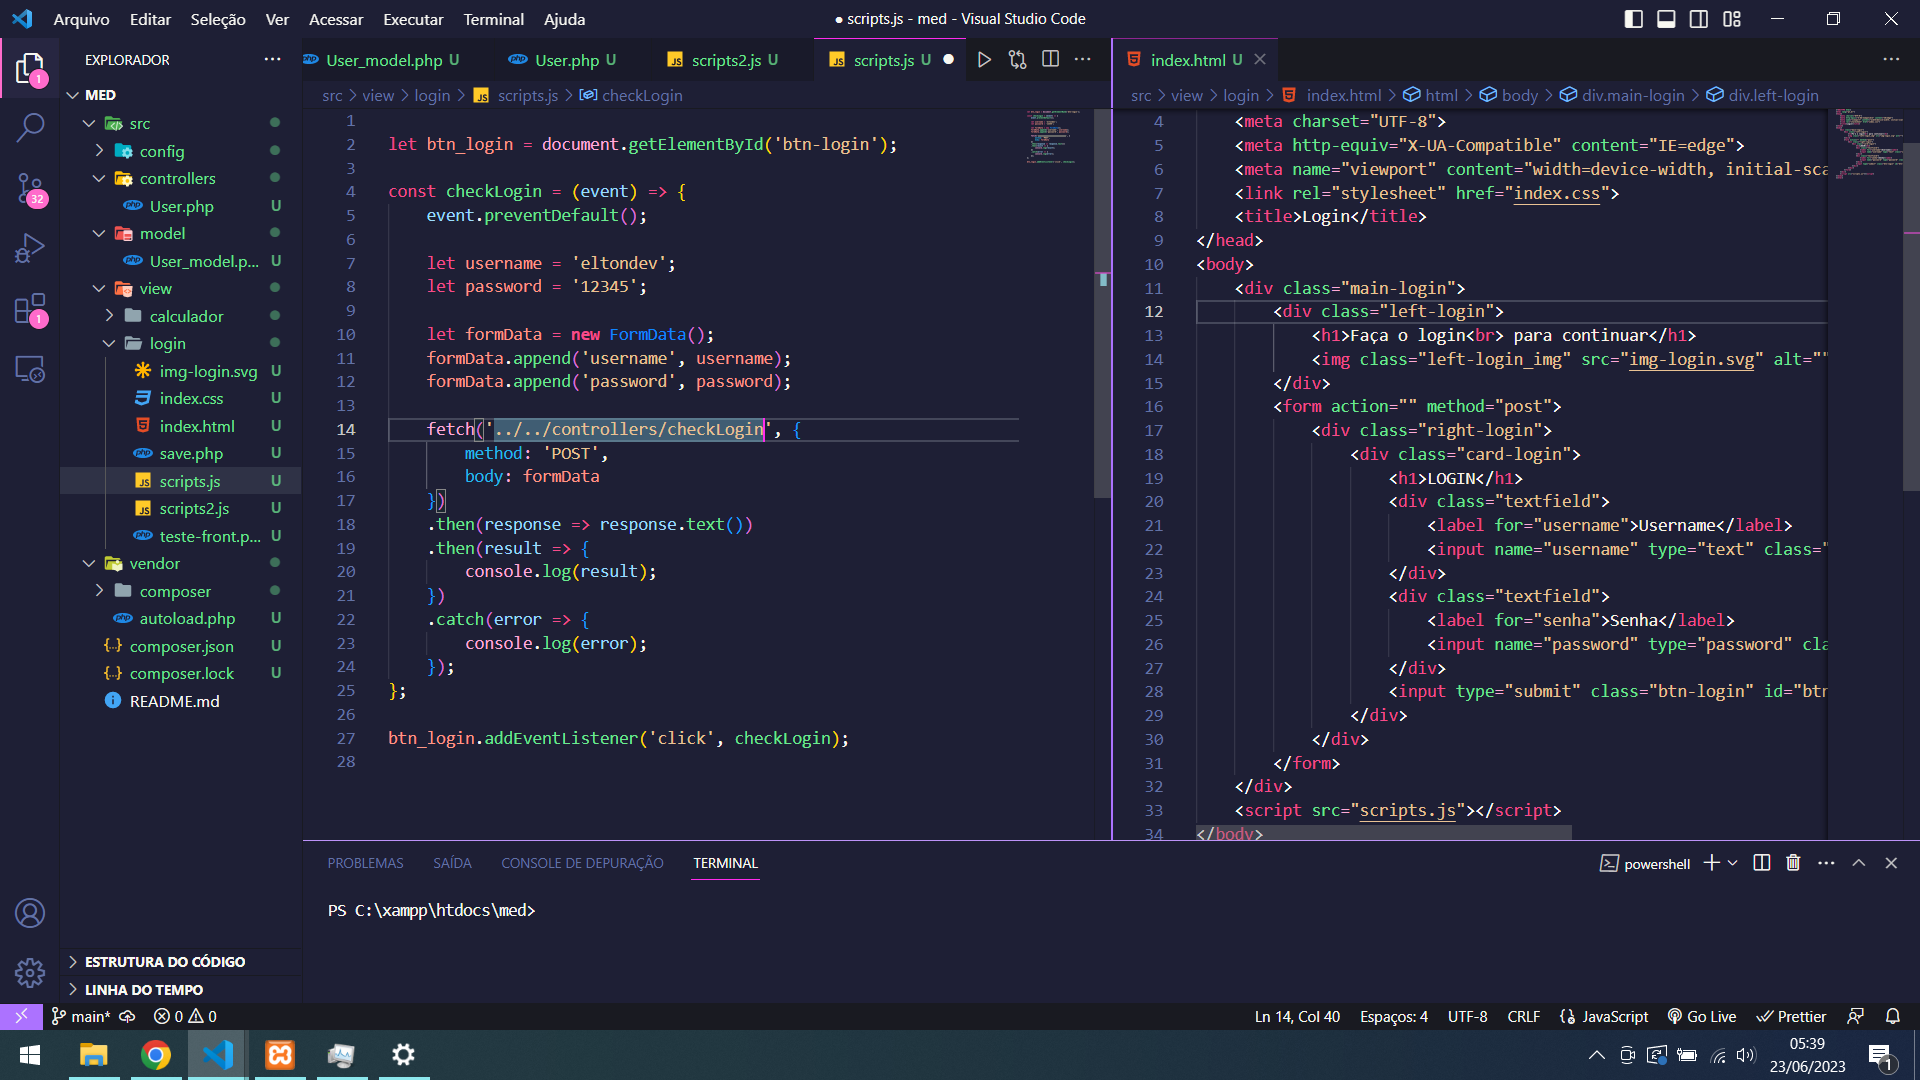Kill the terminal with trash icon
Viewport: 1920px width, 1080px height.
coord(1793,863)
